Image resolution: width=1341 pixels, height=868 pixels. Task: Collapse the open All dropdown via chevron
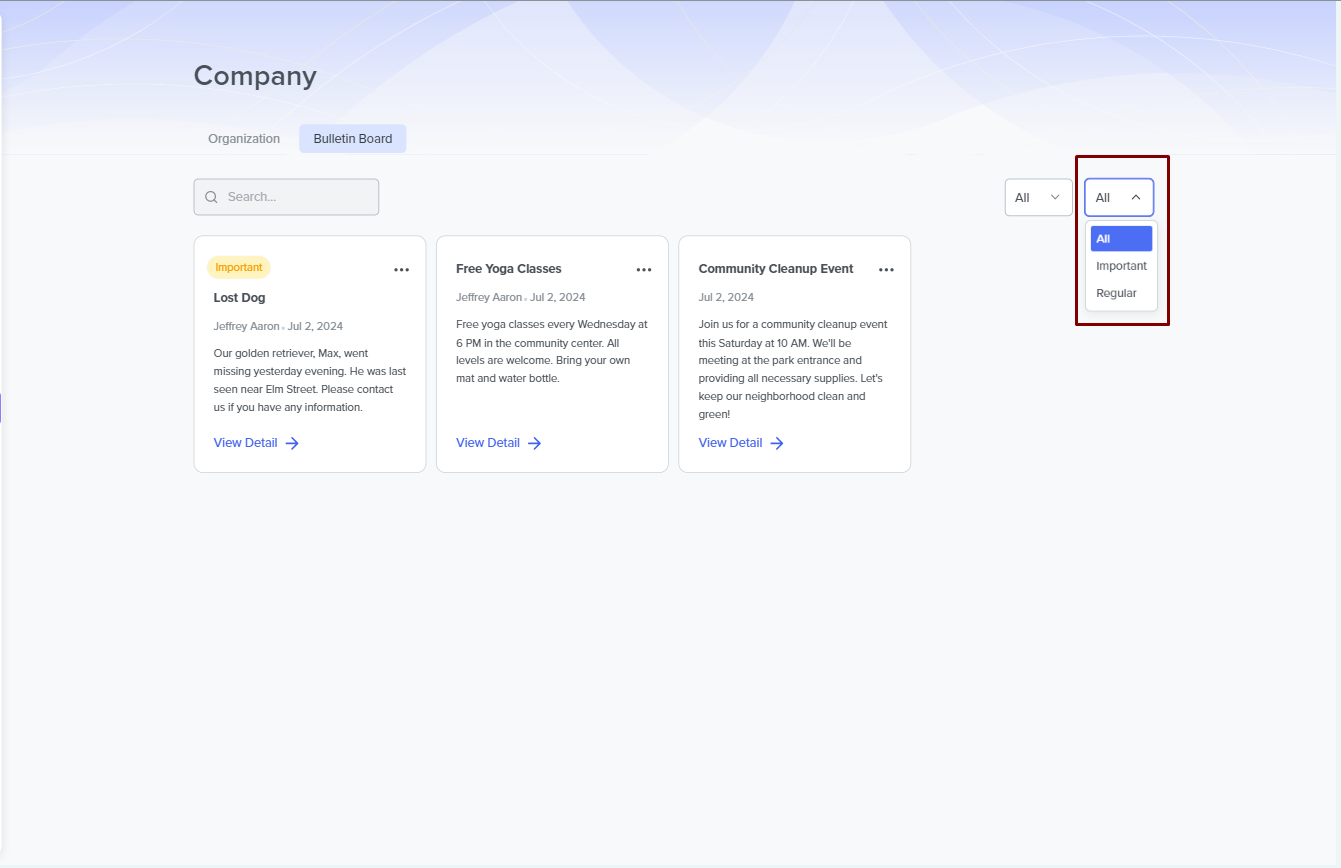(x=1136, y=197)
